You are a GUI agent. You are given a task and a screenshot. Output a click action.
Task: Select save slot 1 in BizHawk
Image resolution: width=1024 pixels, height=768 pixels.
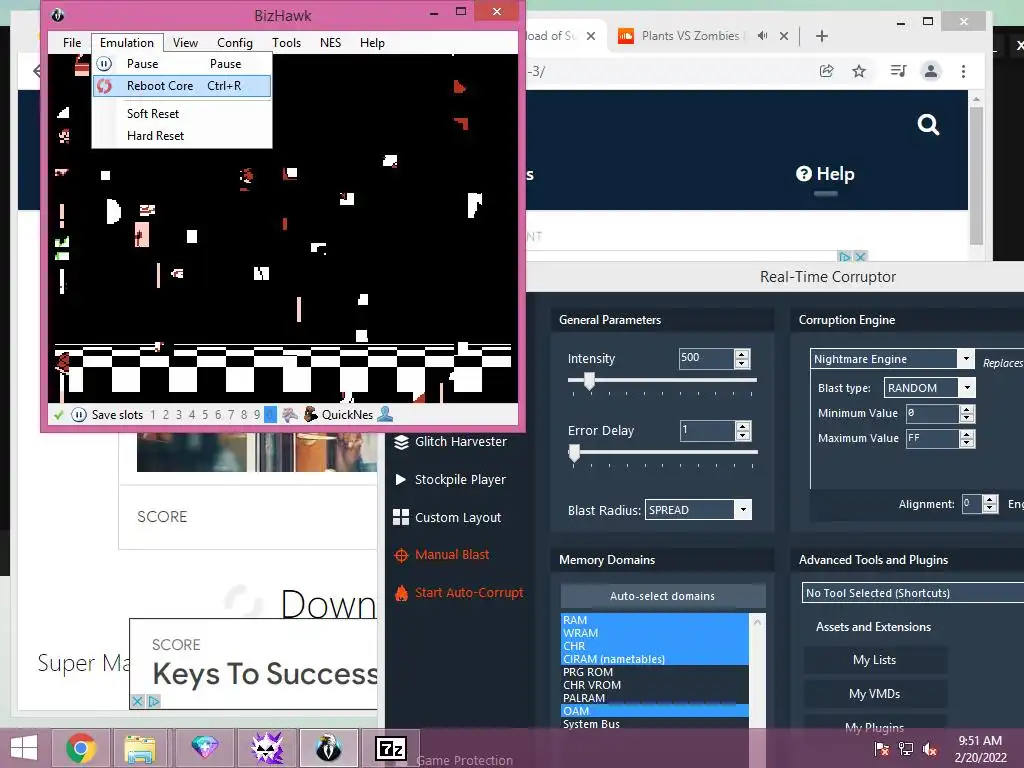point(153,415)
